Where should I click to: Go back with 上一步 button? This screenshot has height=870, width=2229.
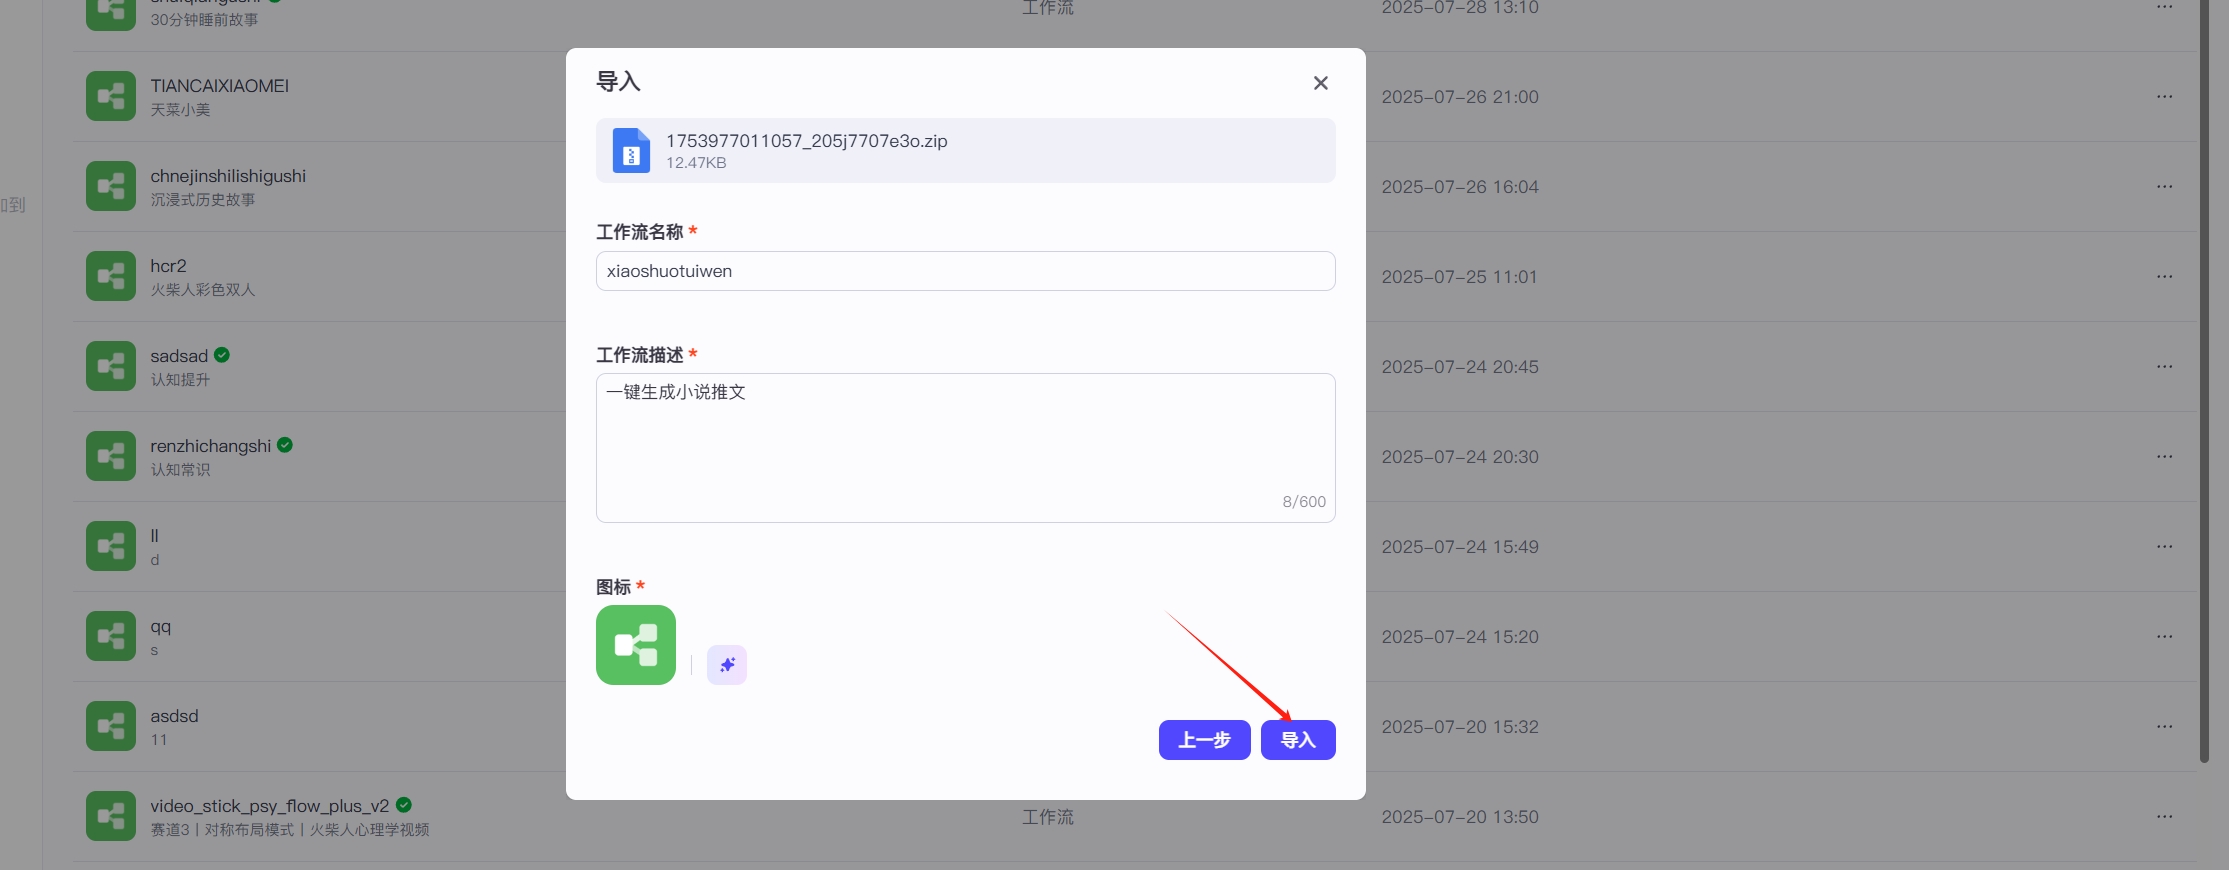pos(1204,740)
